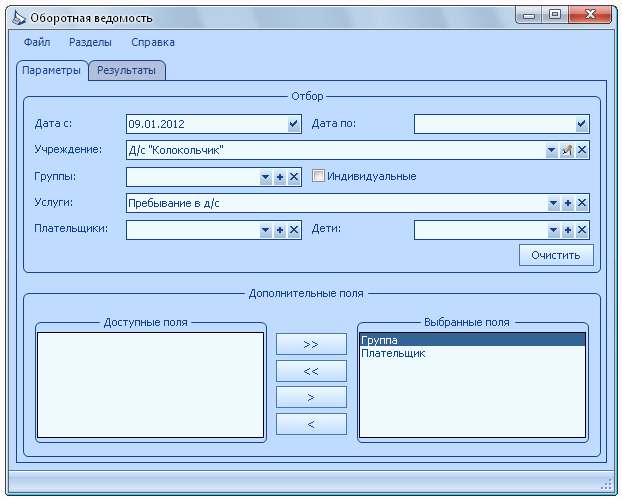Clear the Плательщики field with X icon
622x499 pixels.
coord(294,230)
